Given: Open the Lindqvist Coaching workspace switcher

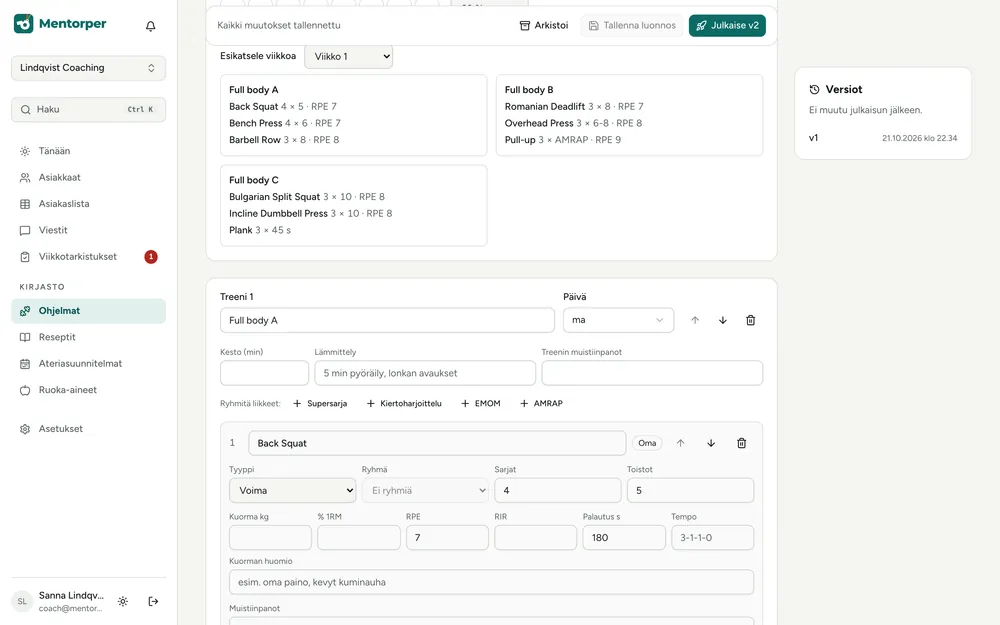Looking at the screenshot, I should pyautogui.click(x=89, y=68).
